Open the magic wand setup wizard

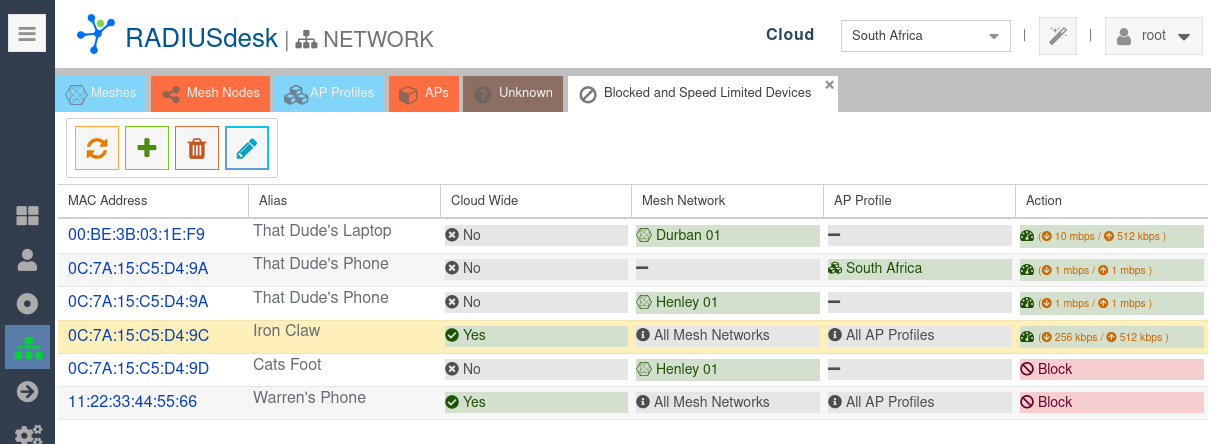click(x=1057, y=36)
